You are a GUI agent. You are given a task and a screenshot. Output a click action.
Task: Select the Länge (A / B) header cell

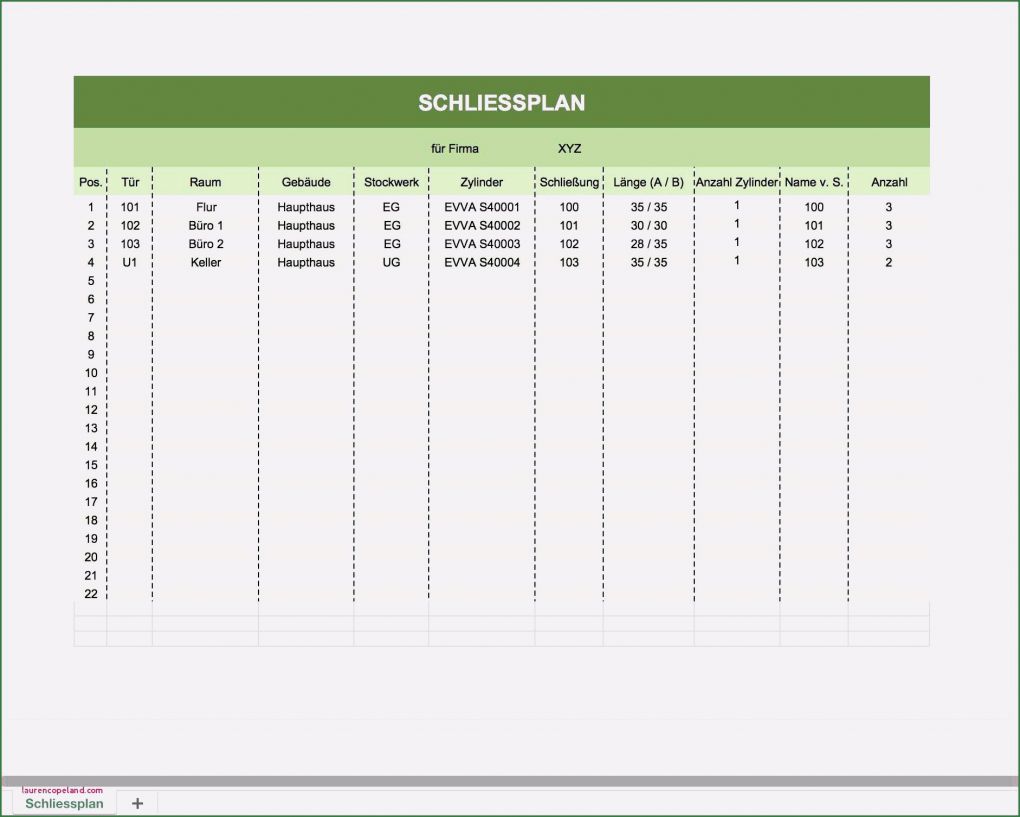649,182
